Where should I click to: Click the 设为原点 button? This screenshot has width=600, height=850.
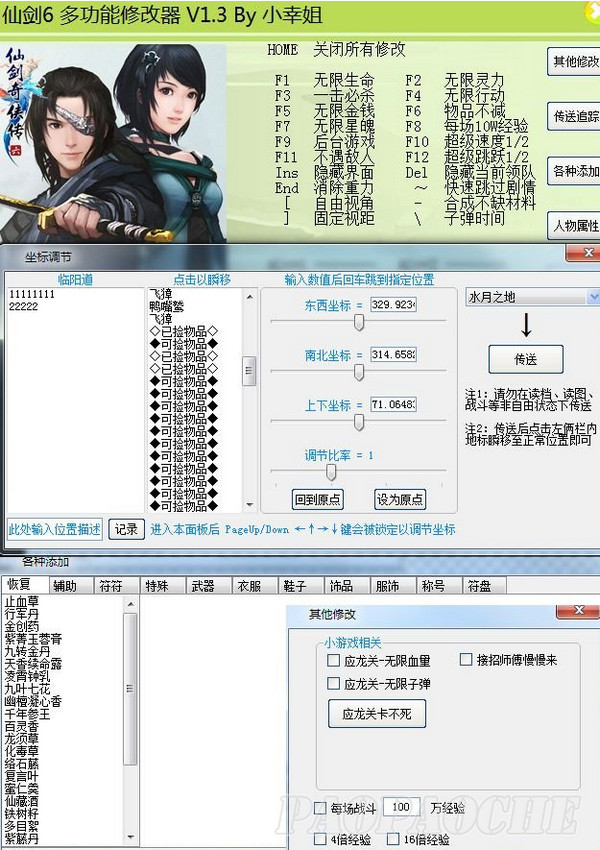click(x=400, y=499)
